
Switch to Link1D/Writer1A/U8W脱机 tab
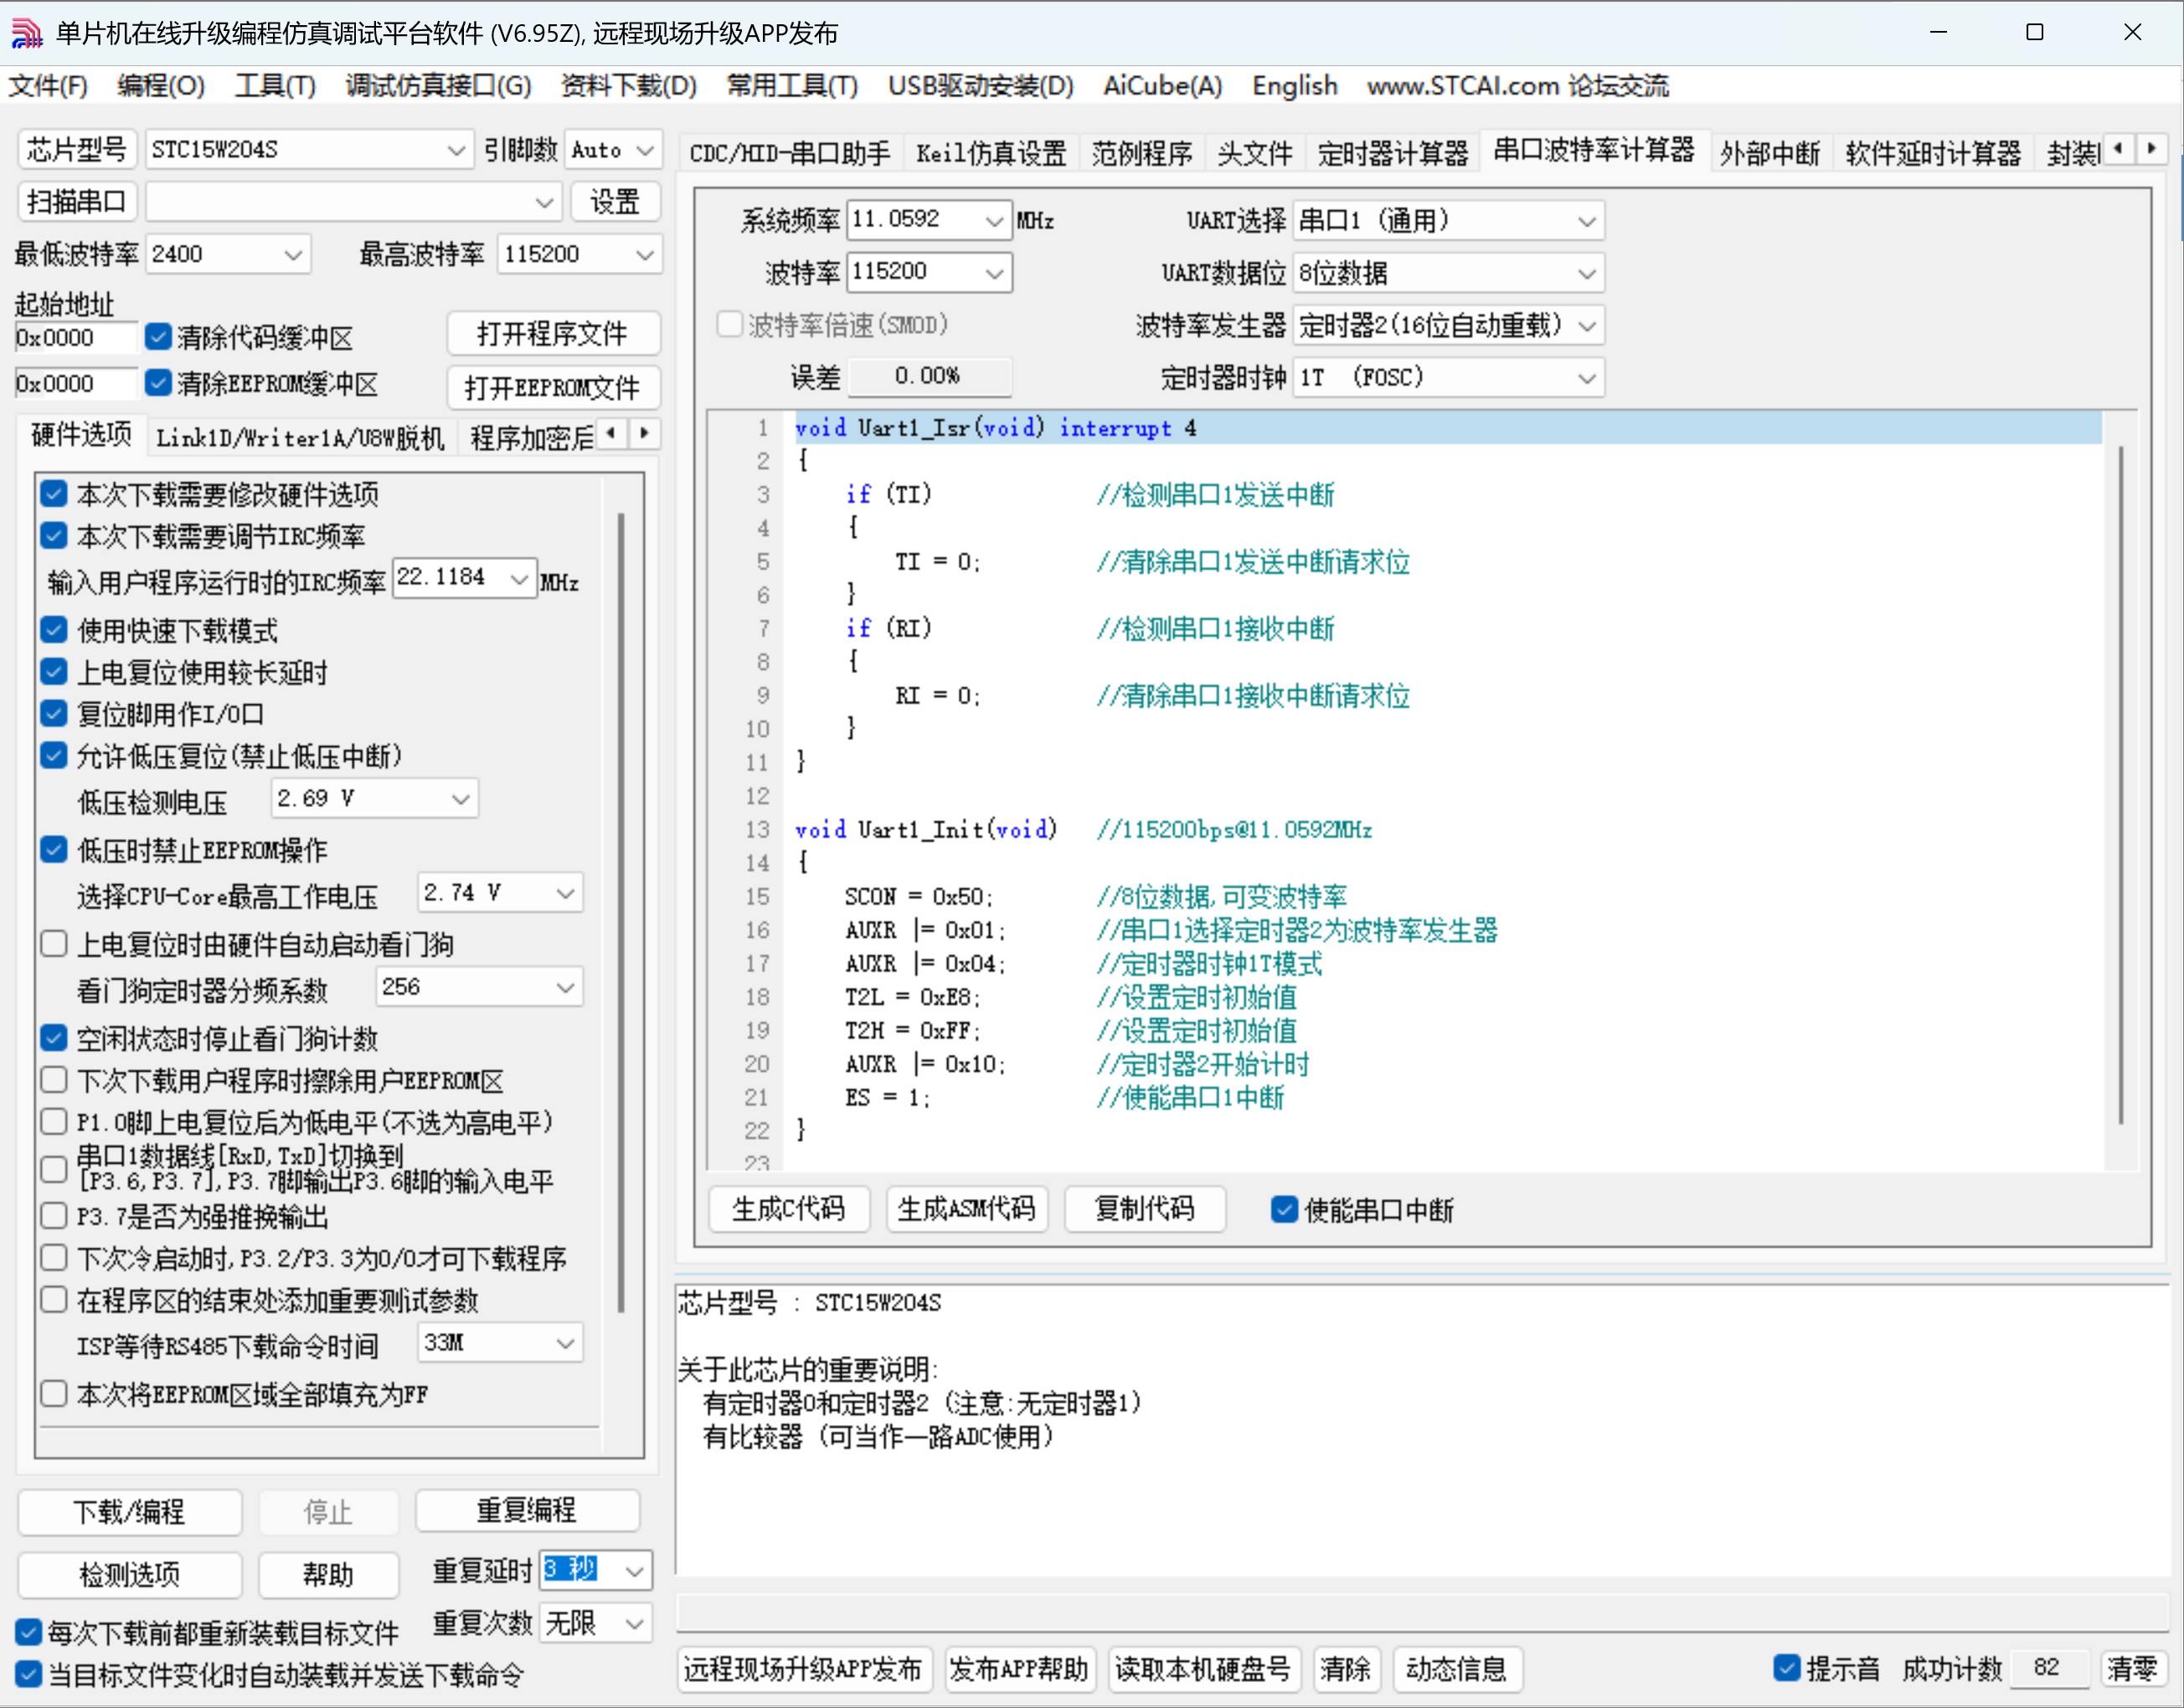(x=301, y=437)
